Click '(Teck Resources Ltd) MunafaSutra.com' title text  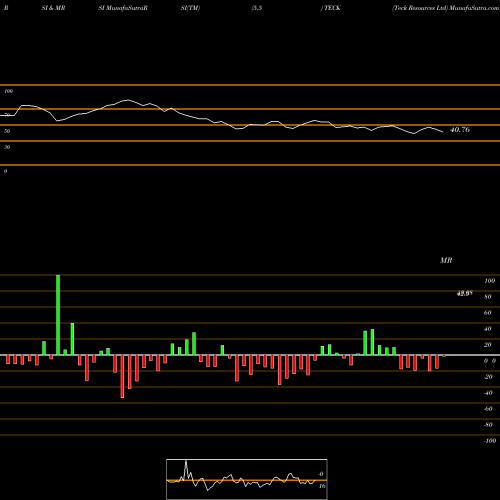pos(446,8)
